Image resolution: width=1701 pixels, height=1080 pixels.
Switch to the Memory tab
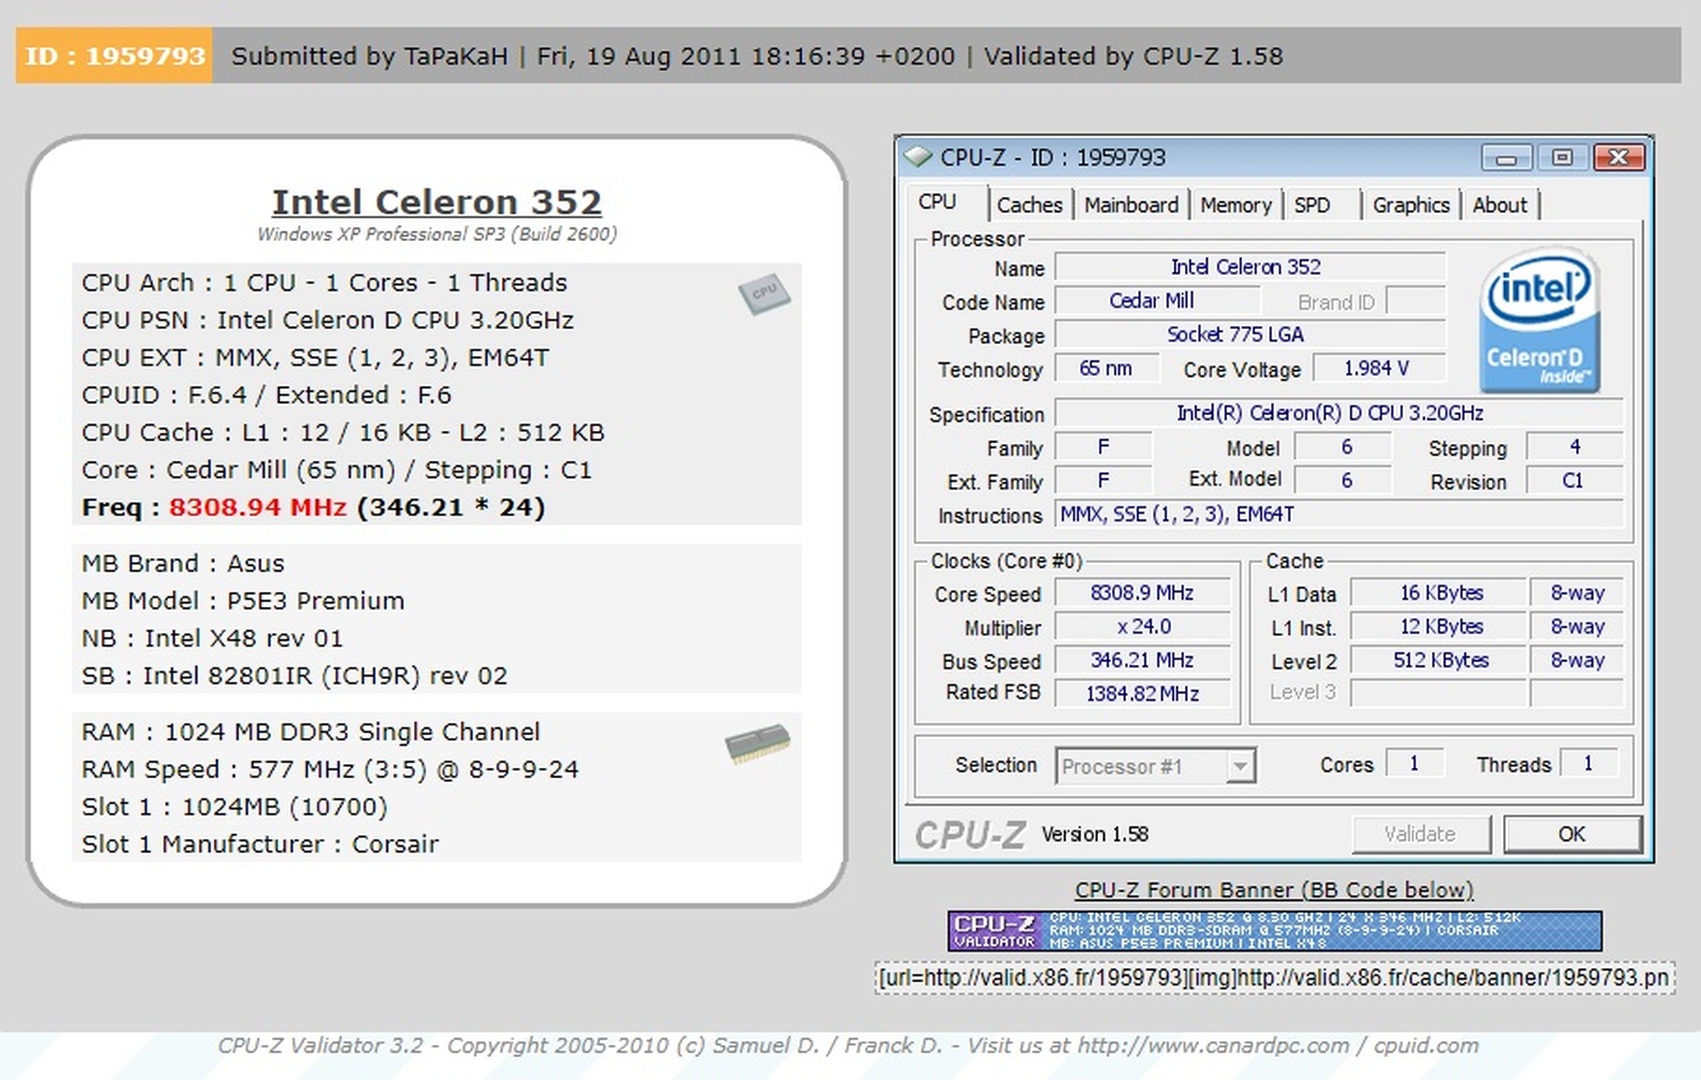[1235, 205]
